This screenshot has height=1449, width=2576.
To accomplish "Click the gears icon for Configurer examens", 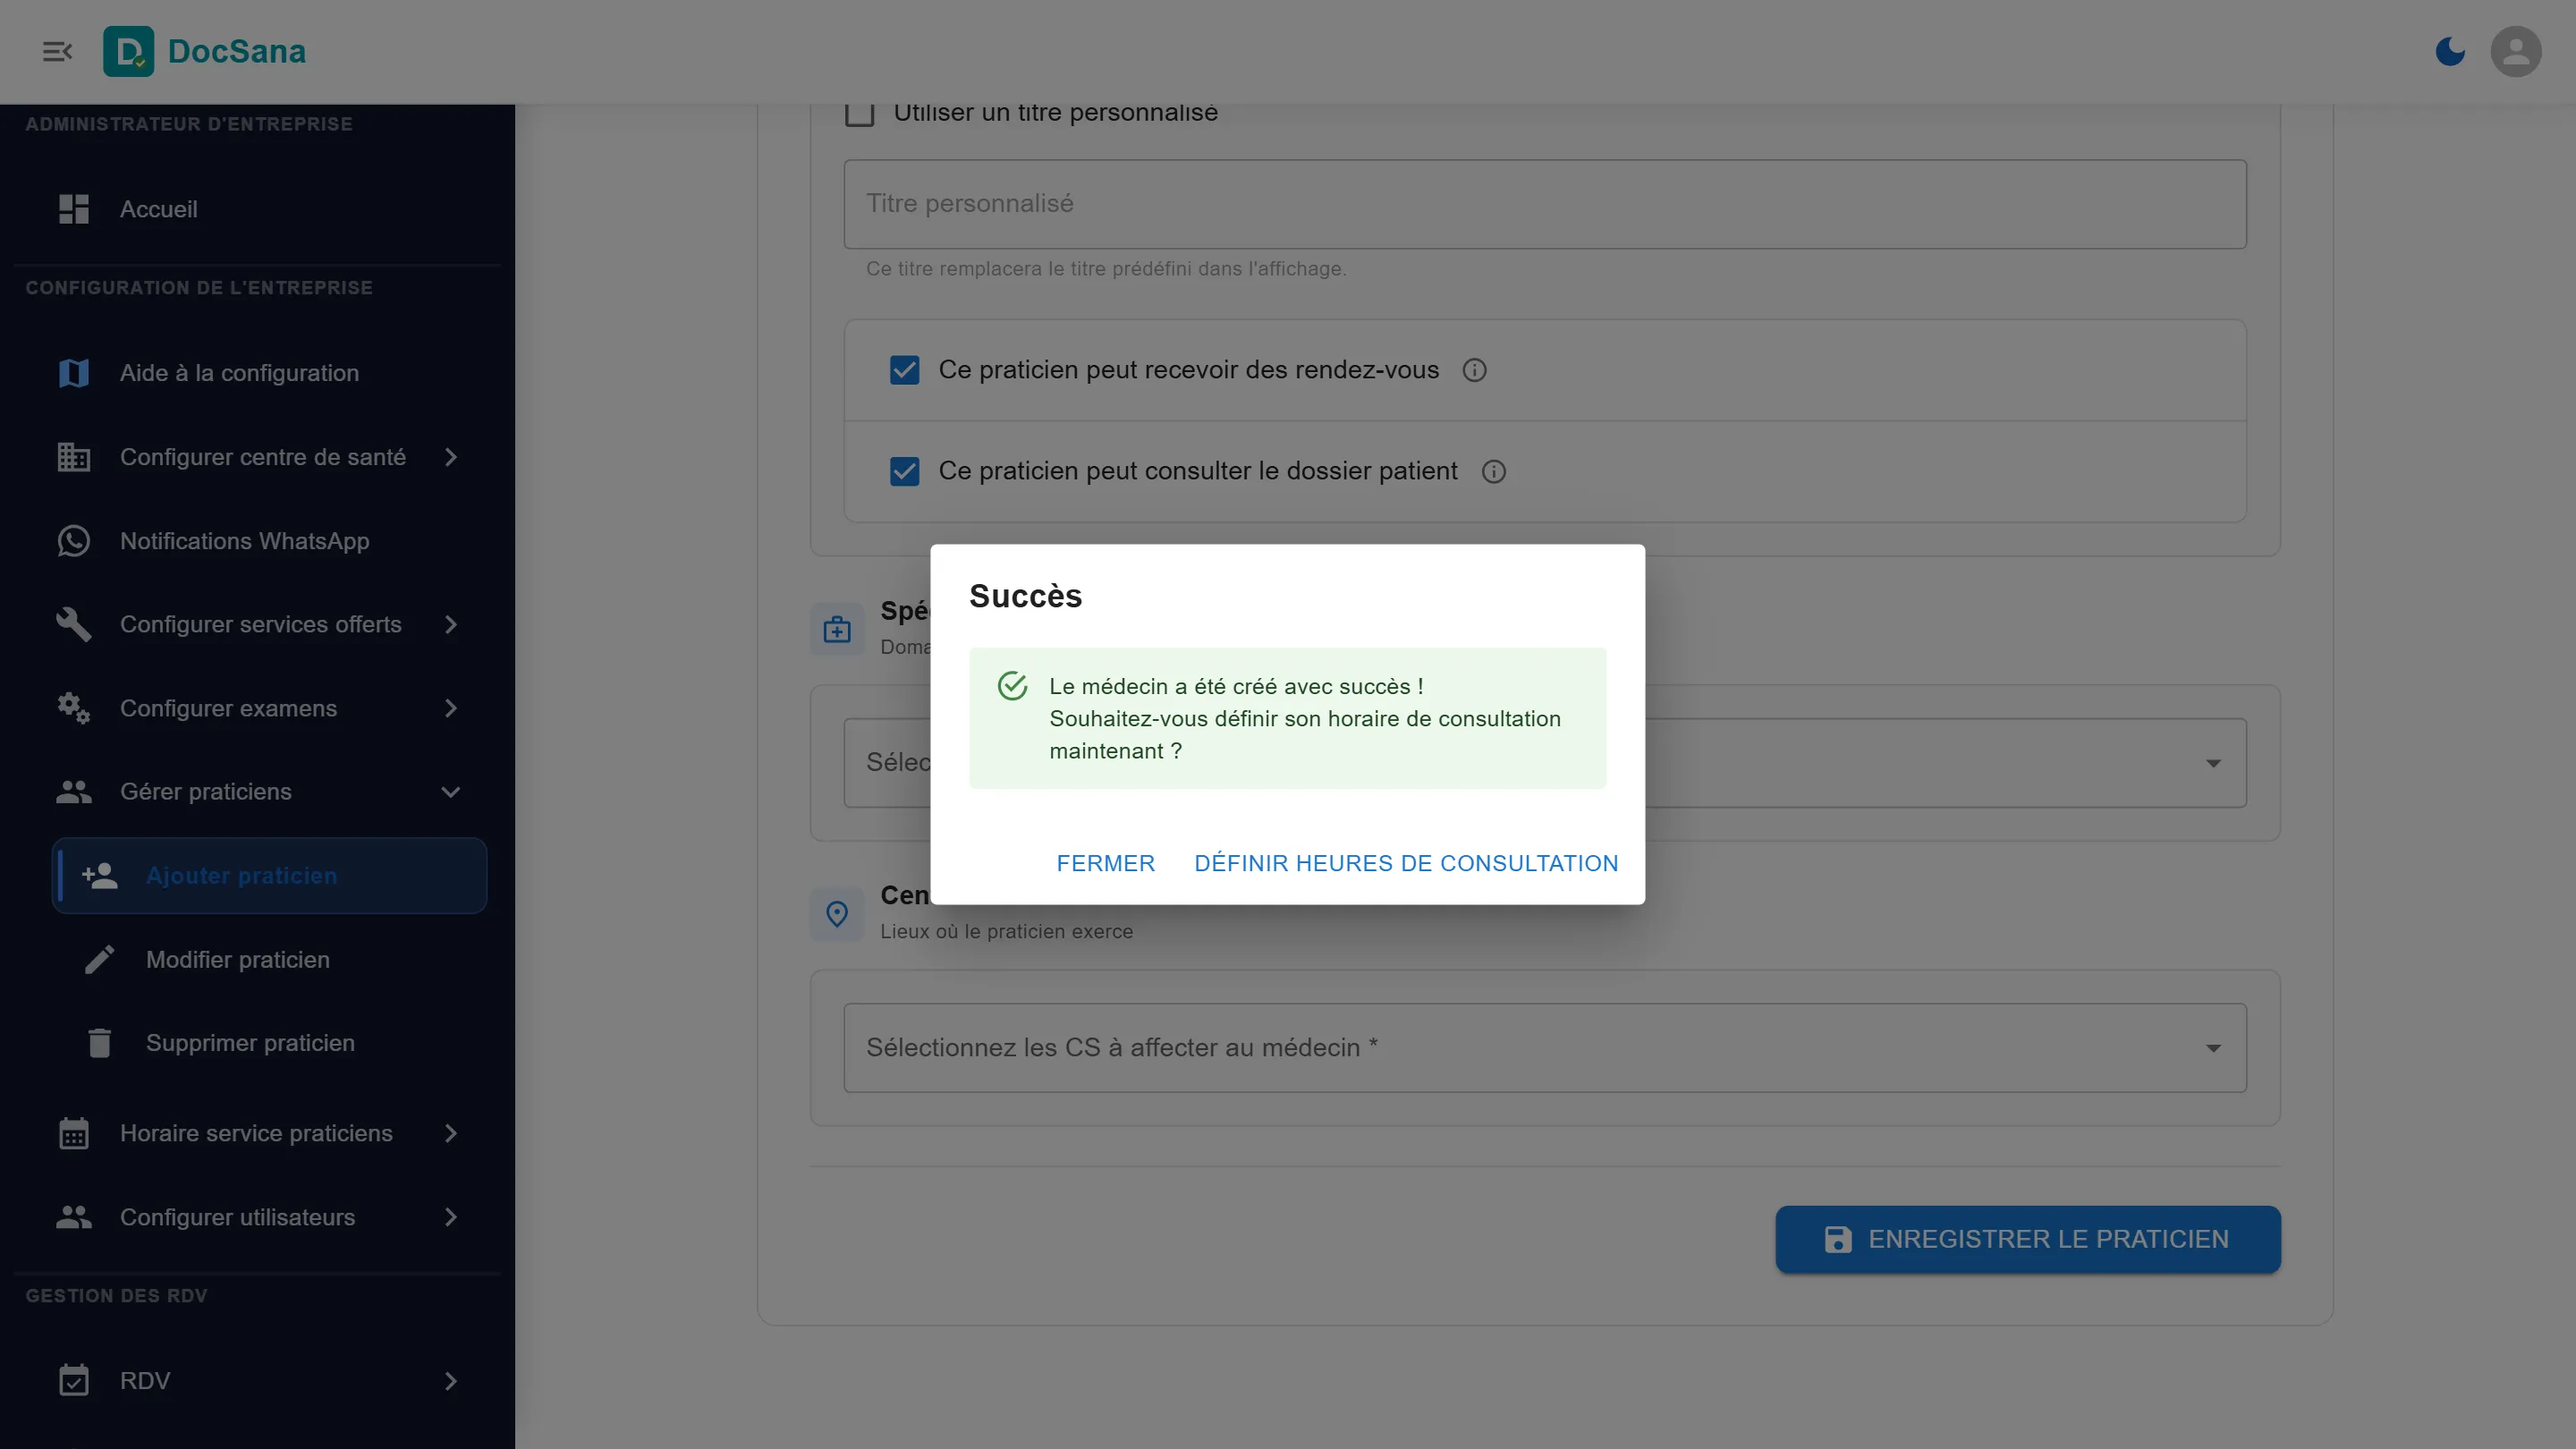I will coord(73,708).
